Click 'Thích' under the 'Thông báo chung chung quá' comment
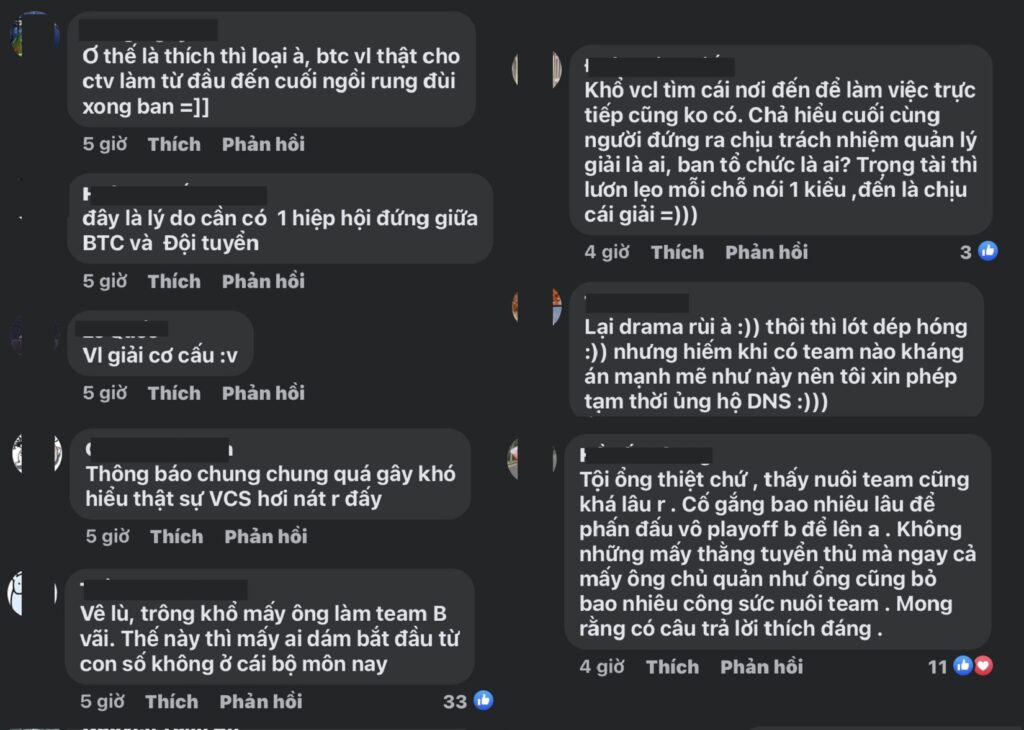Viewport: 1024px width, 730px height. pyautogui.click(x=176, y=536)
